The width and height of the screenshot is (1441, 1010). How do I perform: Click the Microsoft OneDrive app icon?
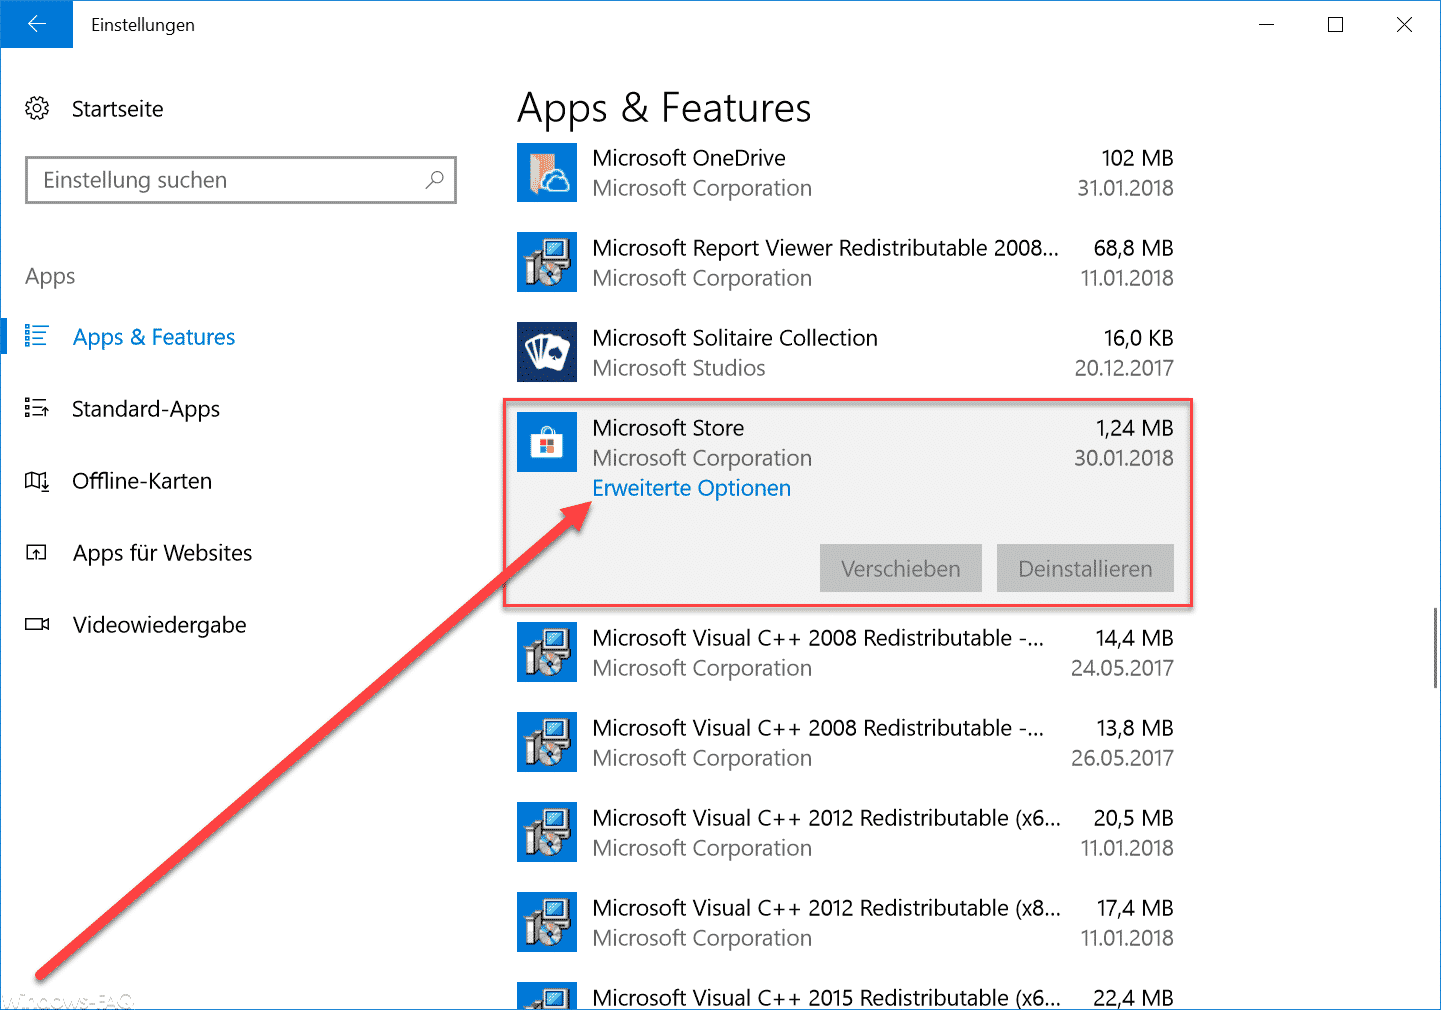coord(547,172)
